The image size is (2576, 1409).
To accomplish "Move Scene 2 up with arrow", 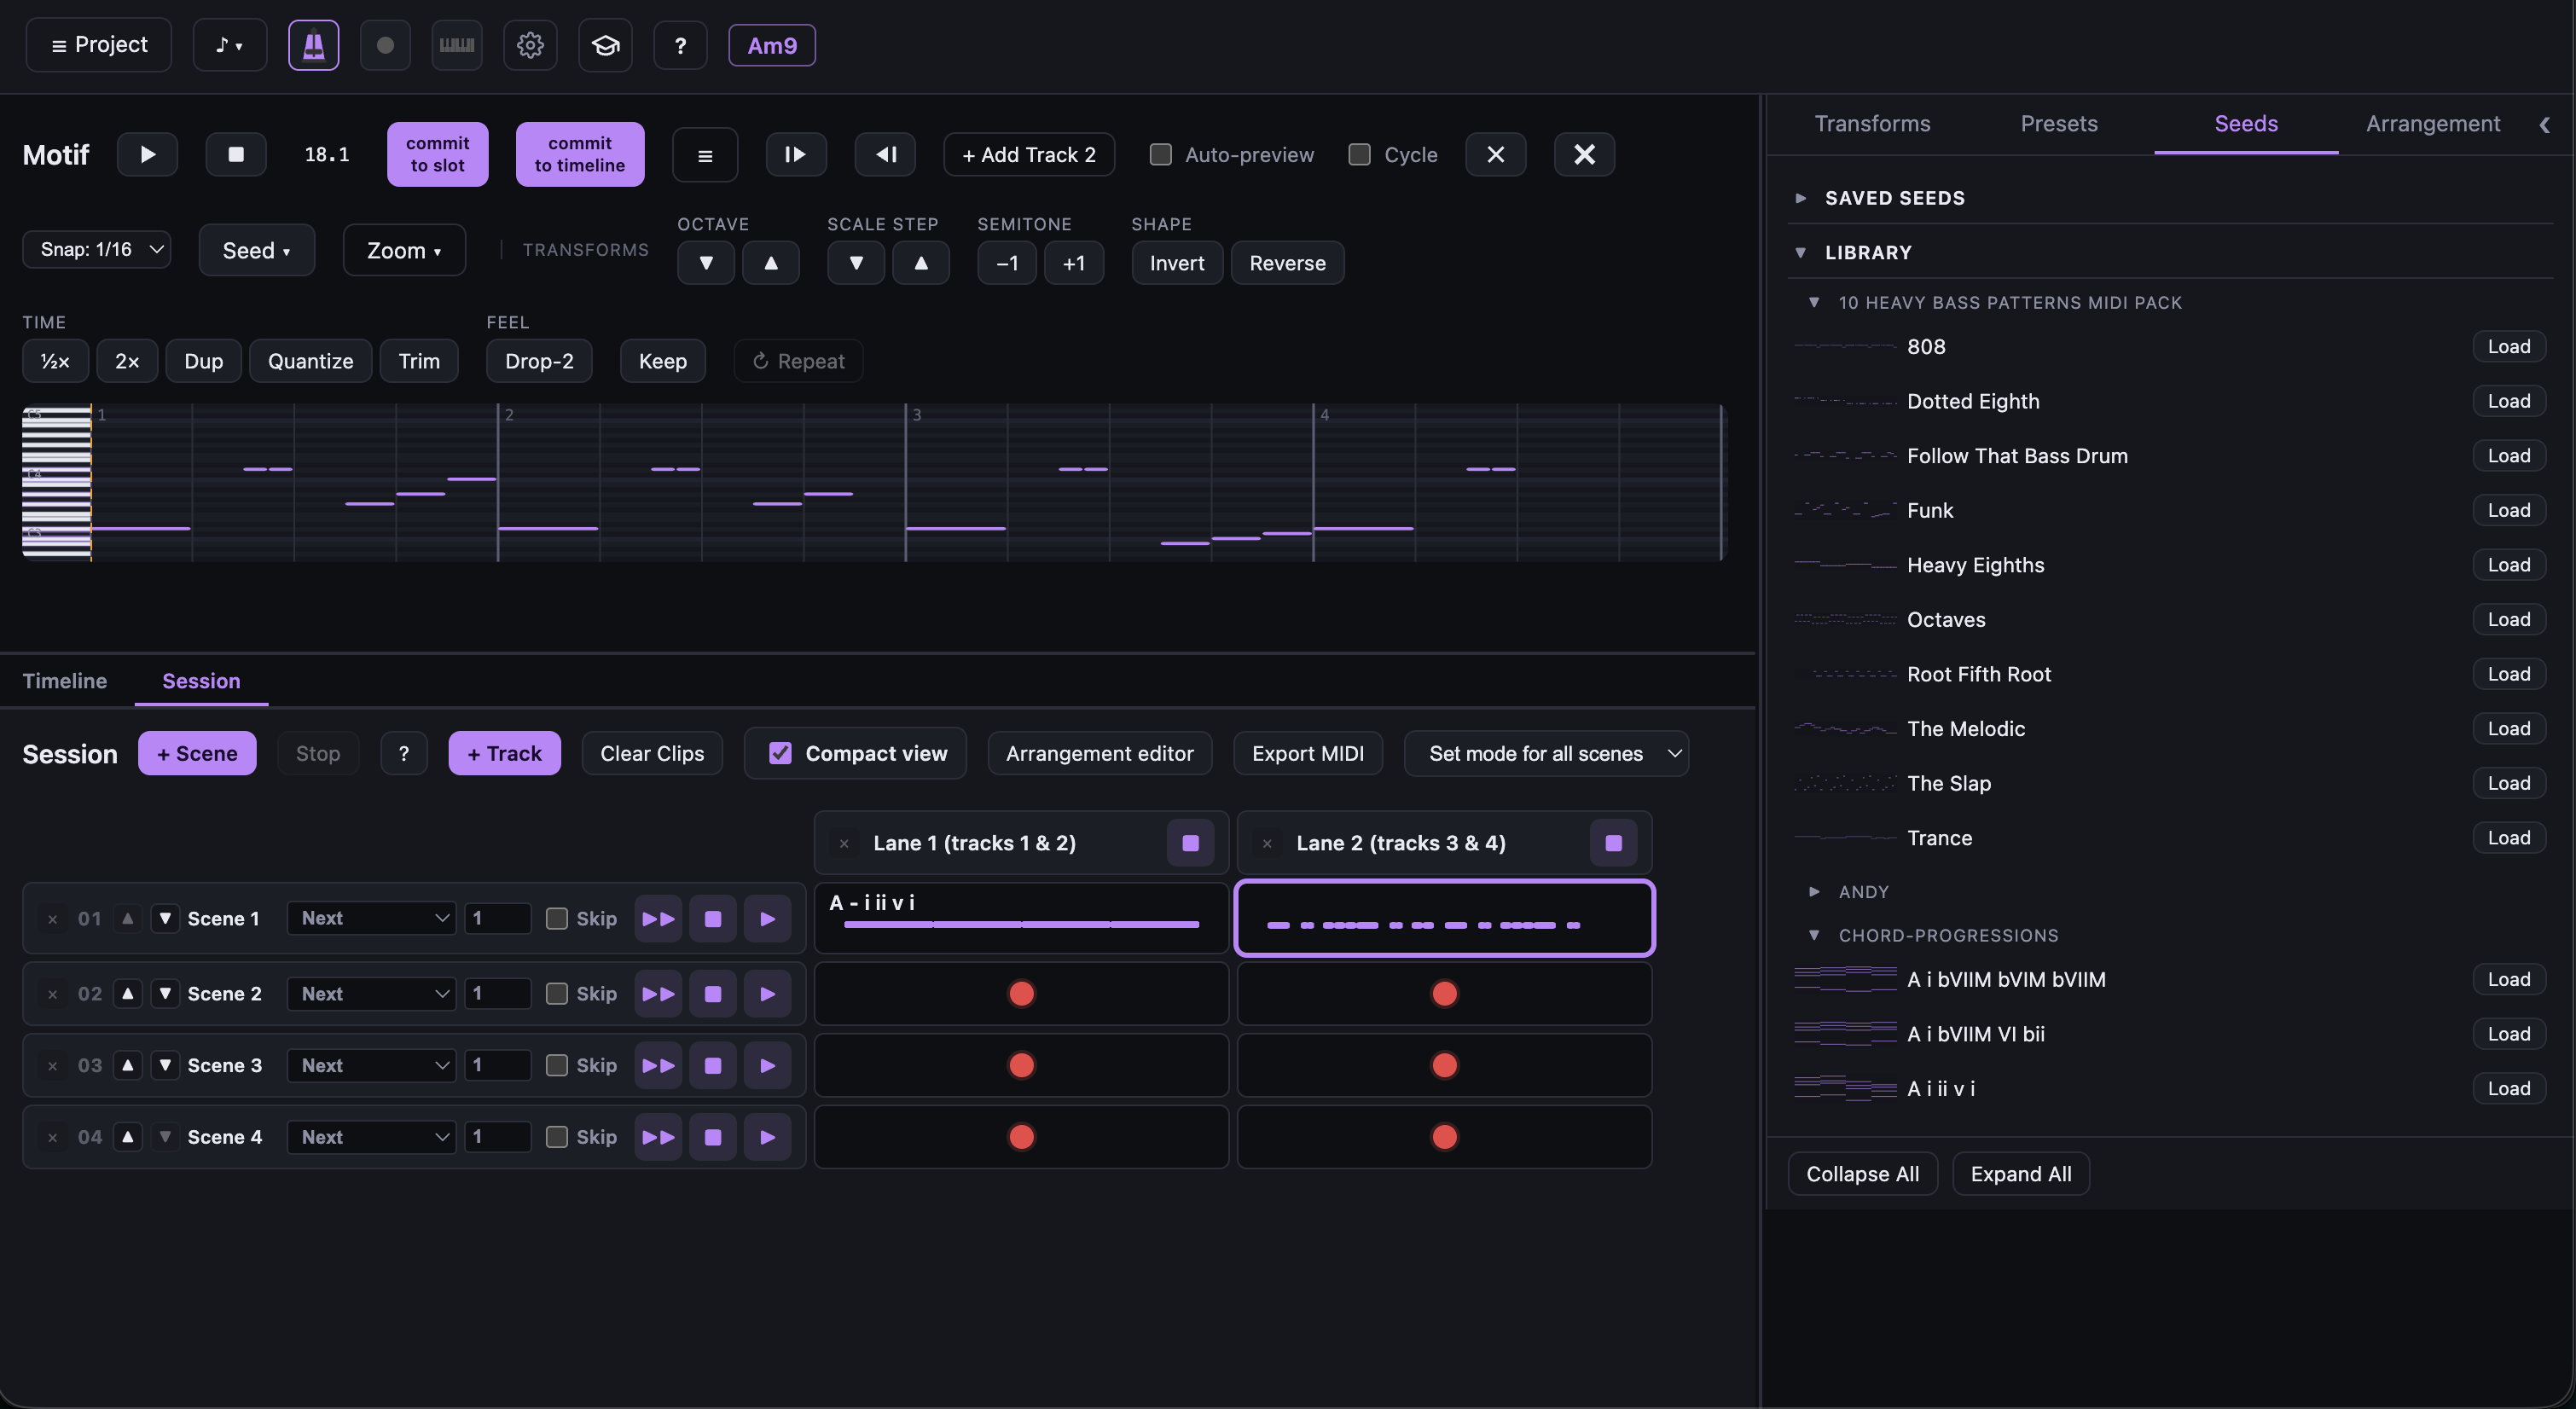I will pyautogui.click(x=127, y=993).
